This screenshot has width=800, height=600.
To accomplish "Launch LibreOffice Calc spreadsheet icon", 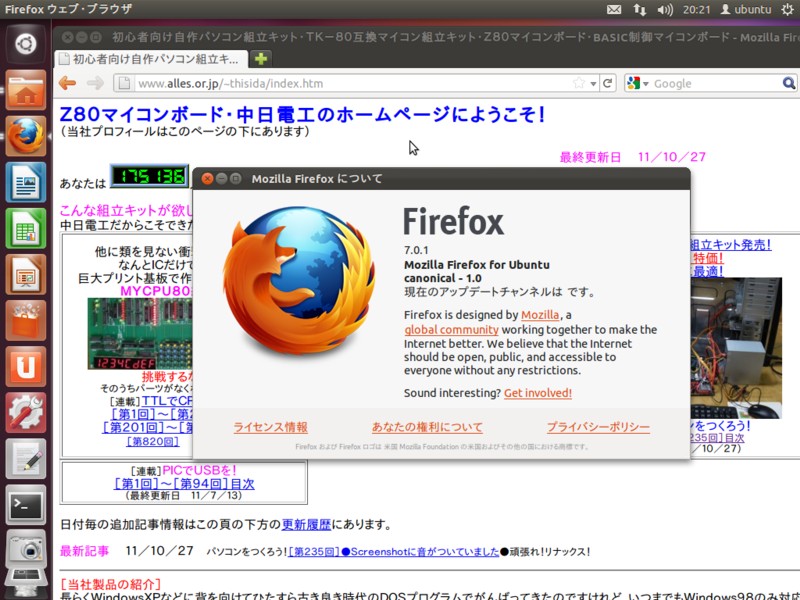I will (26, 228).
